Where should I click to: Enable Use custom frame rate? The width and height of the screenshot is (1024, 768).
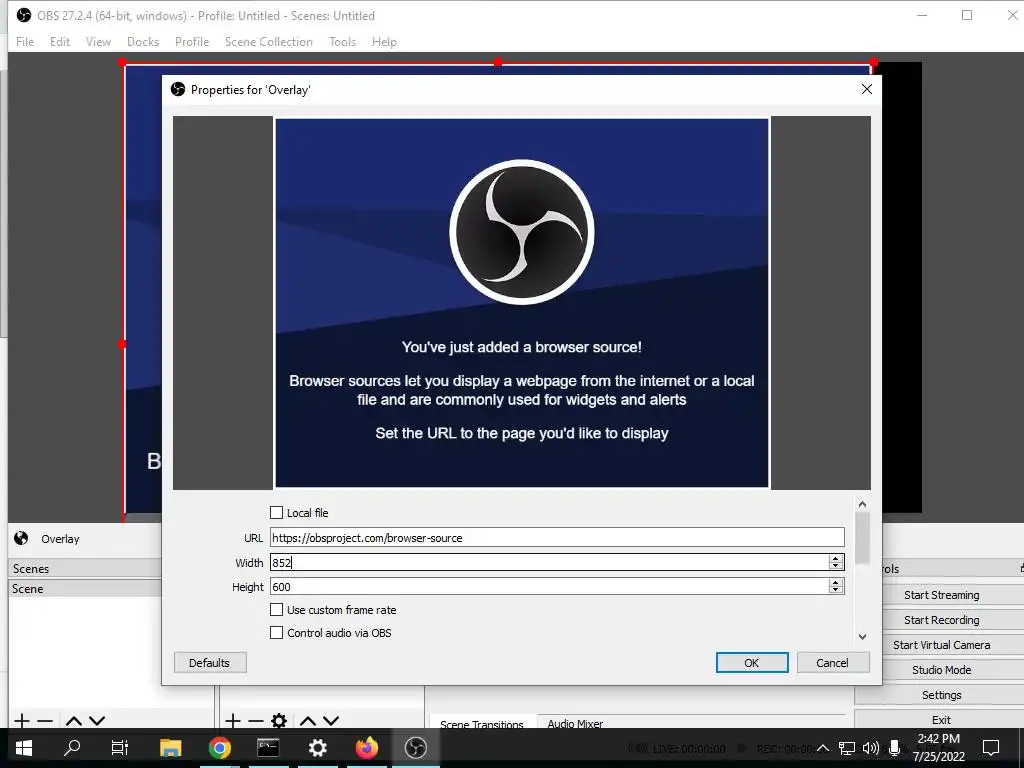pos(276,609)
